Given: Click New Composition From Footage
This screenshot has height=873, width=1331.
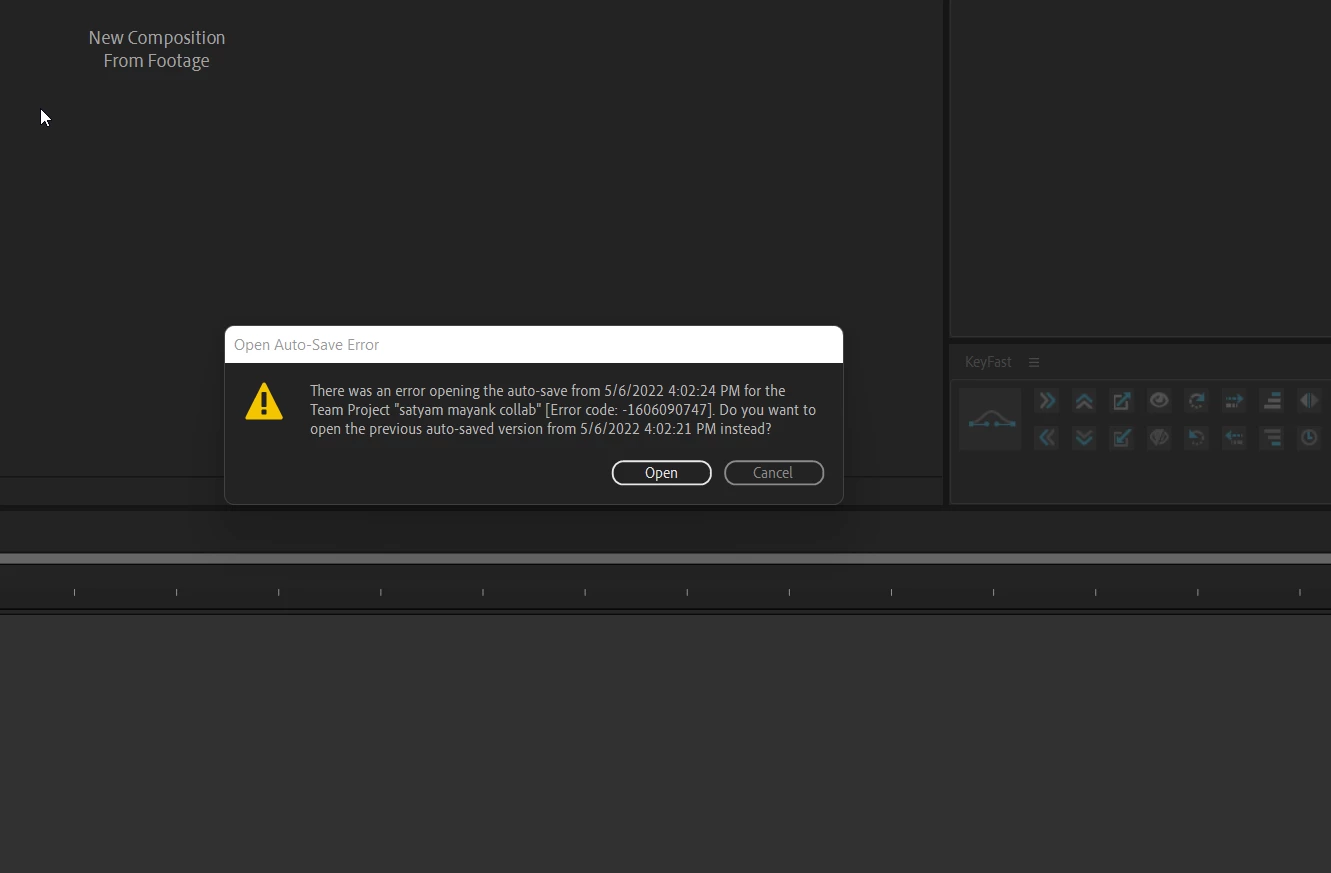Looking at the screenshot, I should coord(157,49).
